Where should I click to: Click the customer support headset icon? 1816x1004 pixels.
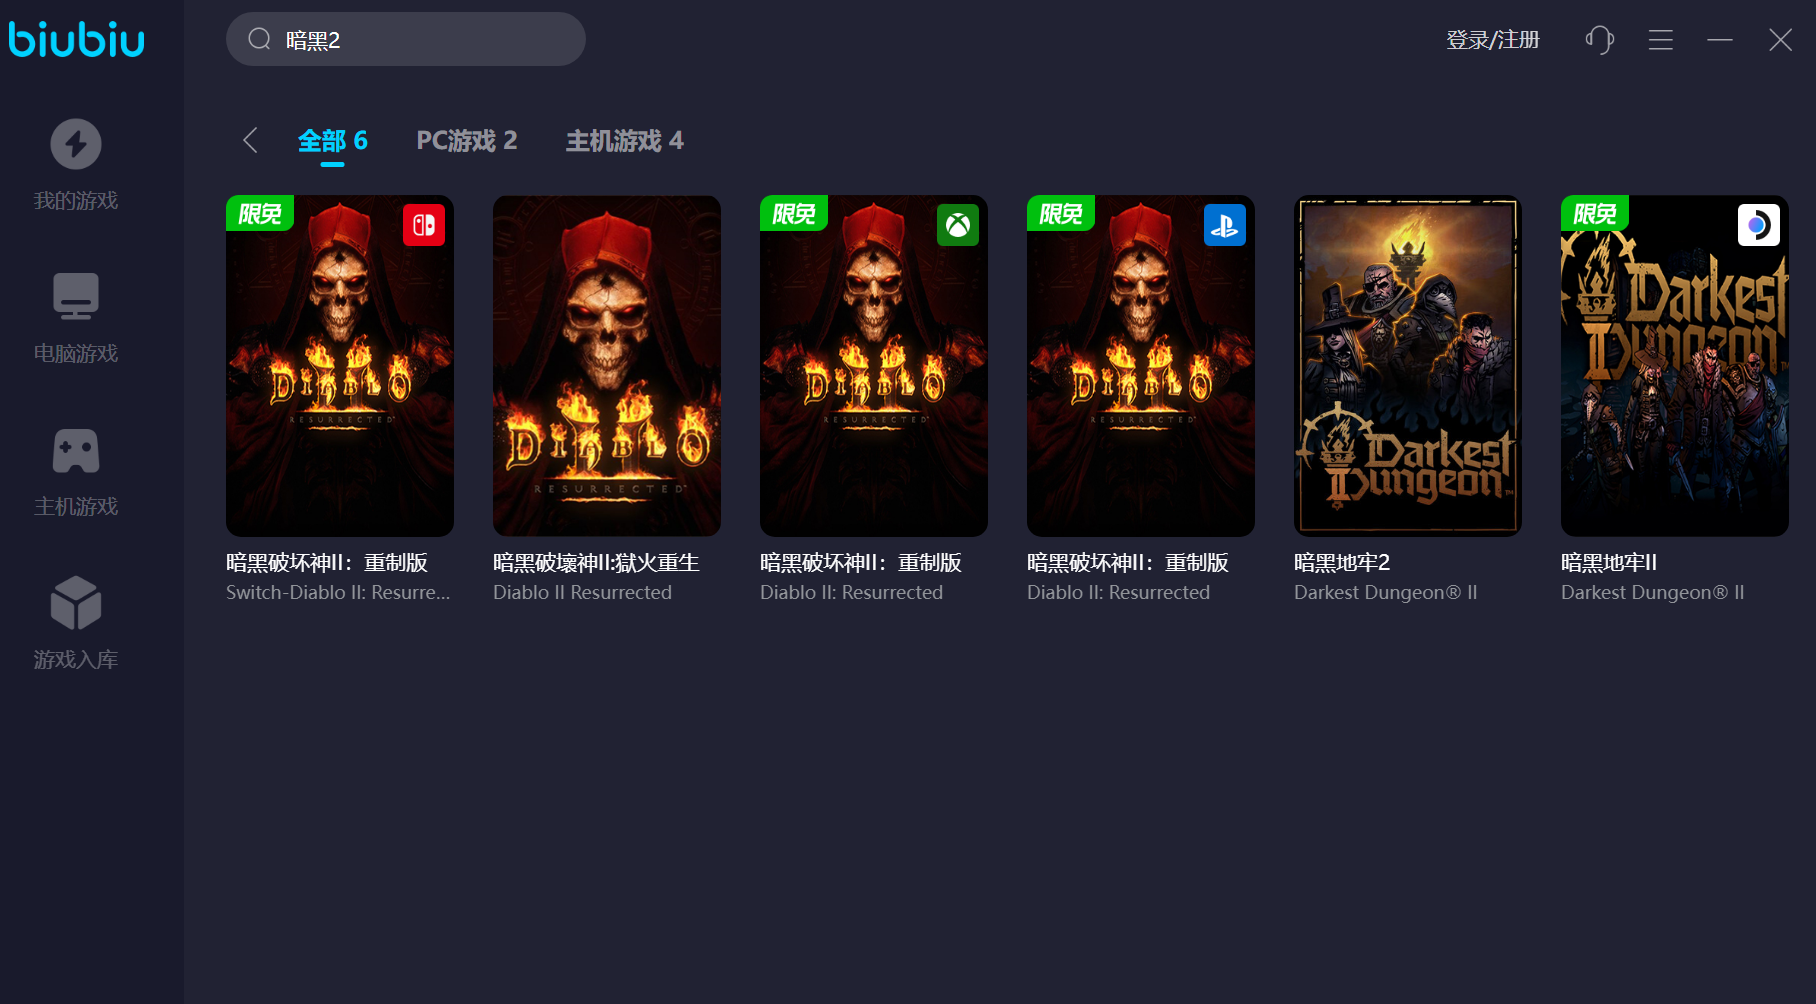(x=1599, y=40)
